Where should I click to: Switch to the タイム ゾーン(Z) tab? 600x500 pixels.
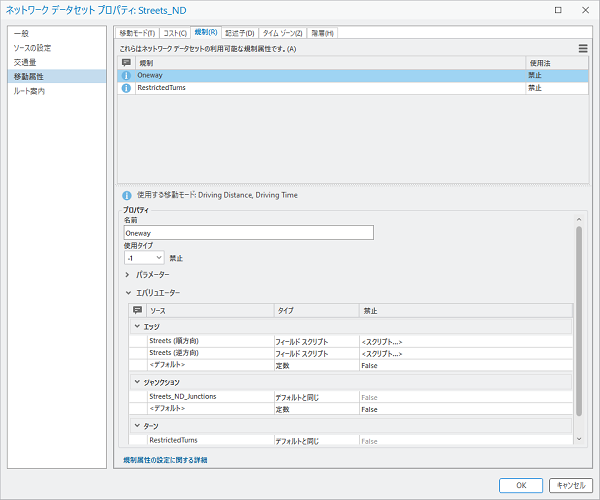coord(283,33)
